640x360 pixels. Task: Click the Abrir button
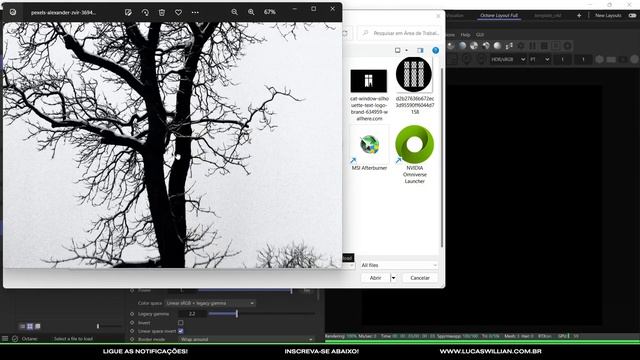[375, 278]
